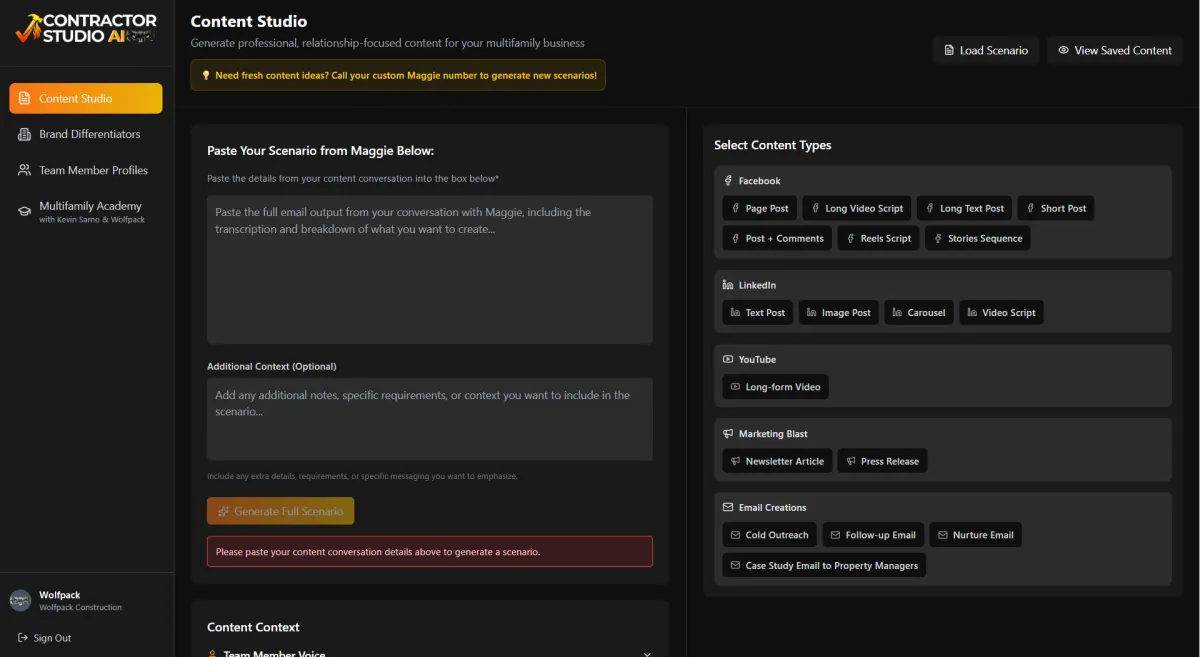This screenshot has height=657, width=1200.
Task: Click the lightbulb icon in tip banner
Action: [205, 75]
